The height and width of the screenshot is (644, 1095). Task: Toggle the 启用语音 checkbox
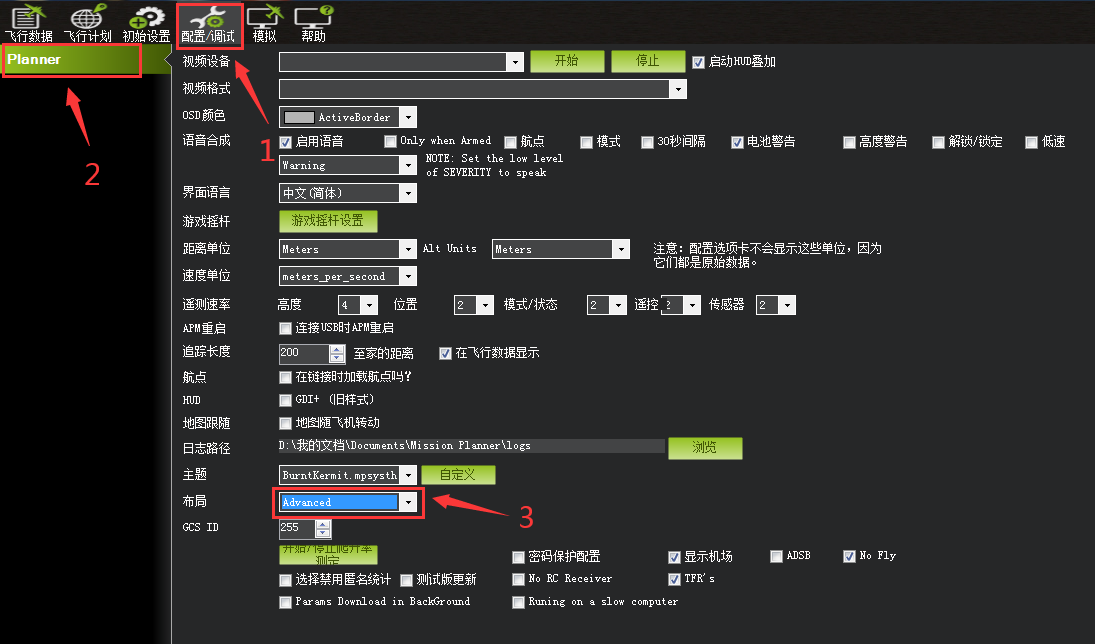click(286, 142)
